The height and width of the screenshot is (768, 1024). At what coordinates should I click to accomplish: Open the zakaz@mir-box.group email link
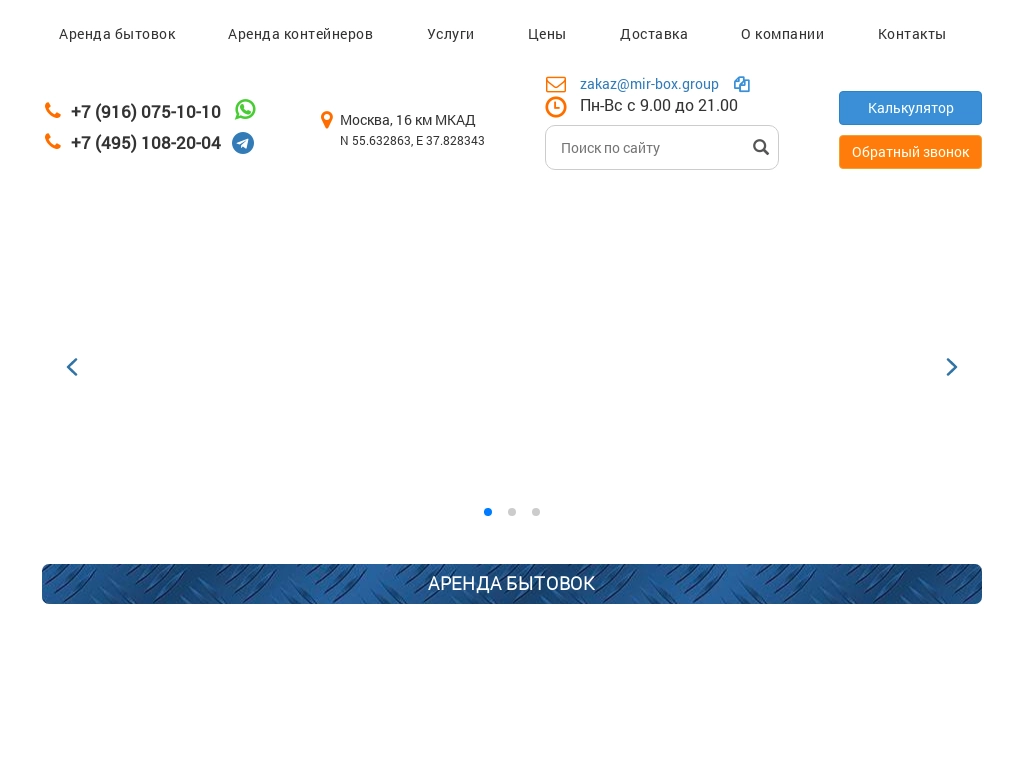click(x=649, y=84)
